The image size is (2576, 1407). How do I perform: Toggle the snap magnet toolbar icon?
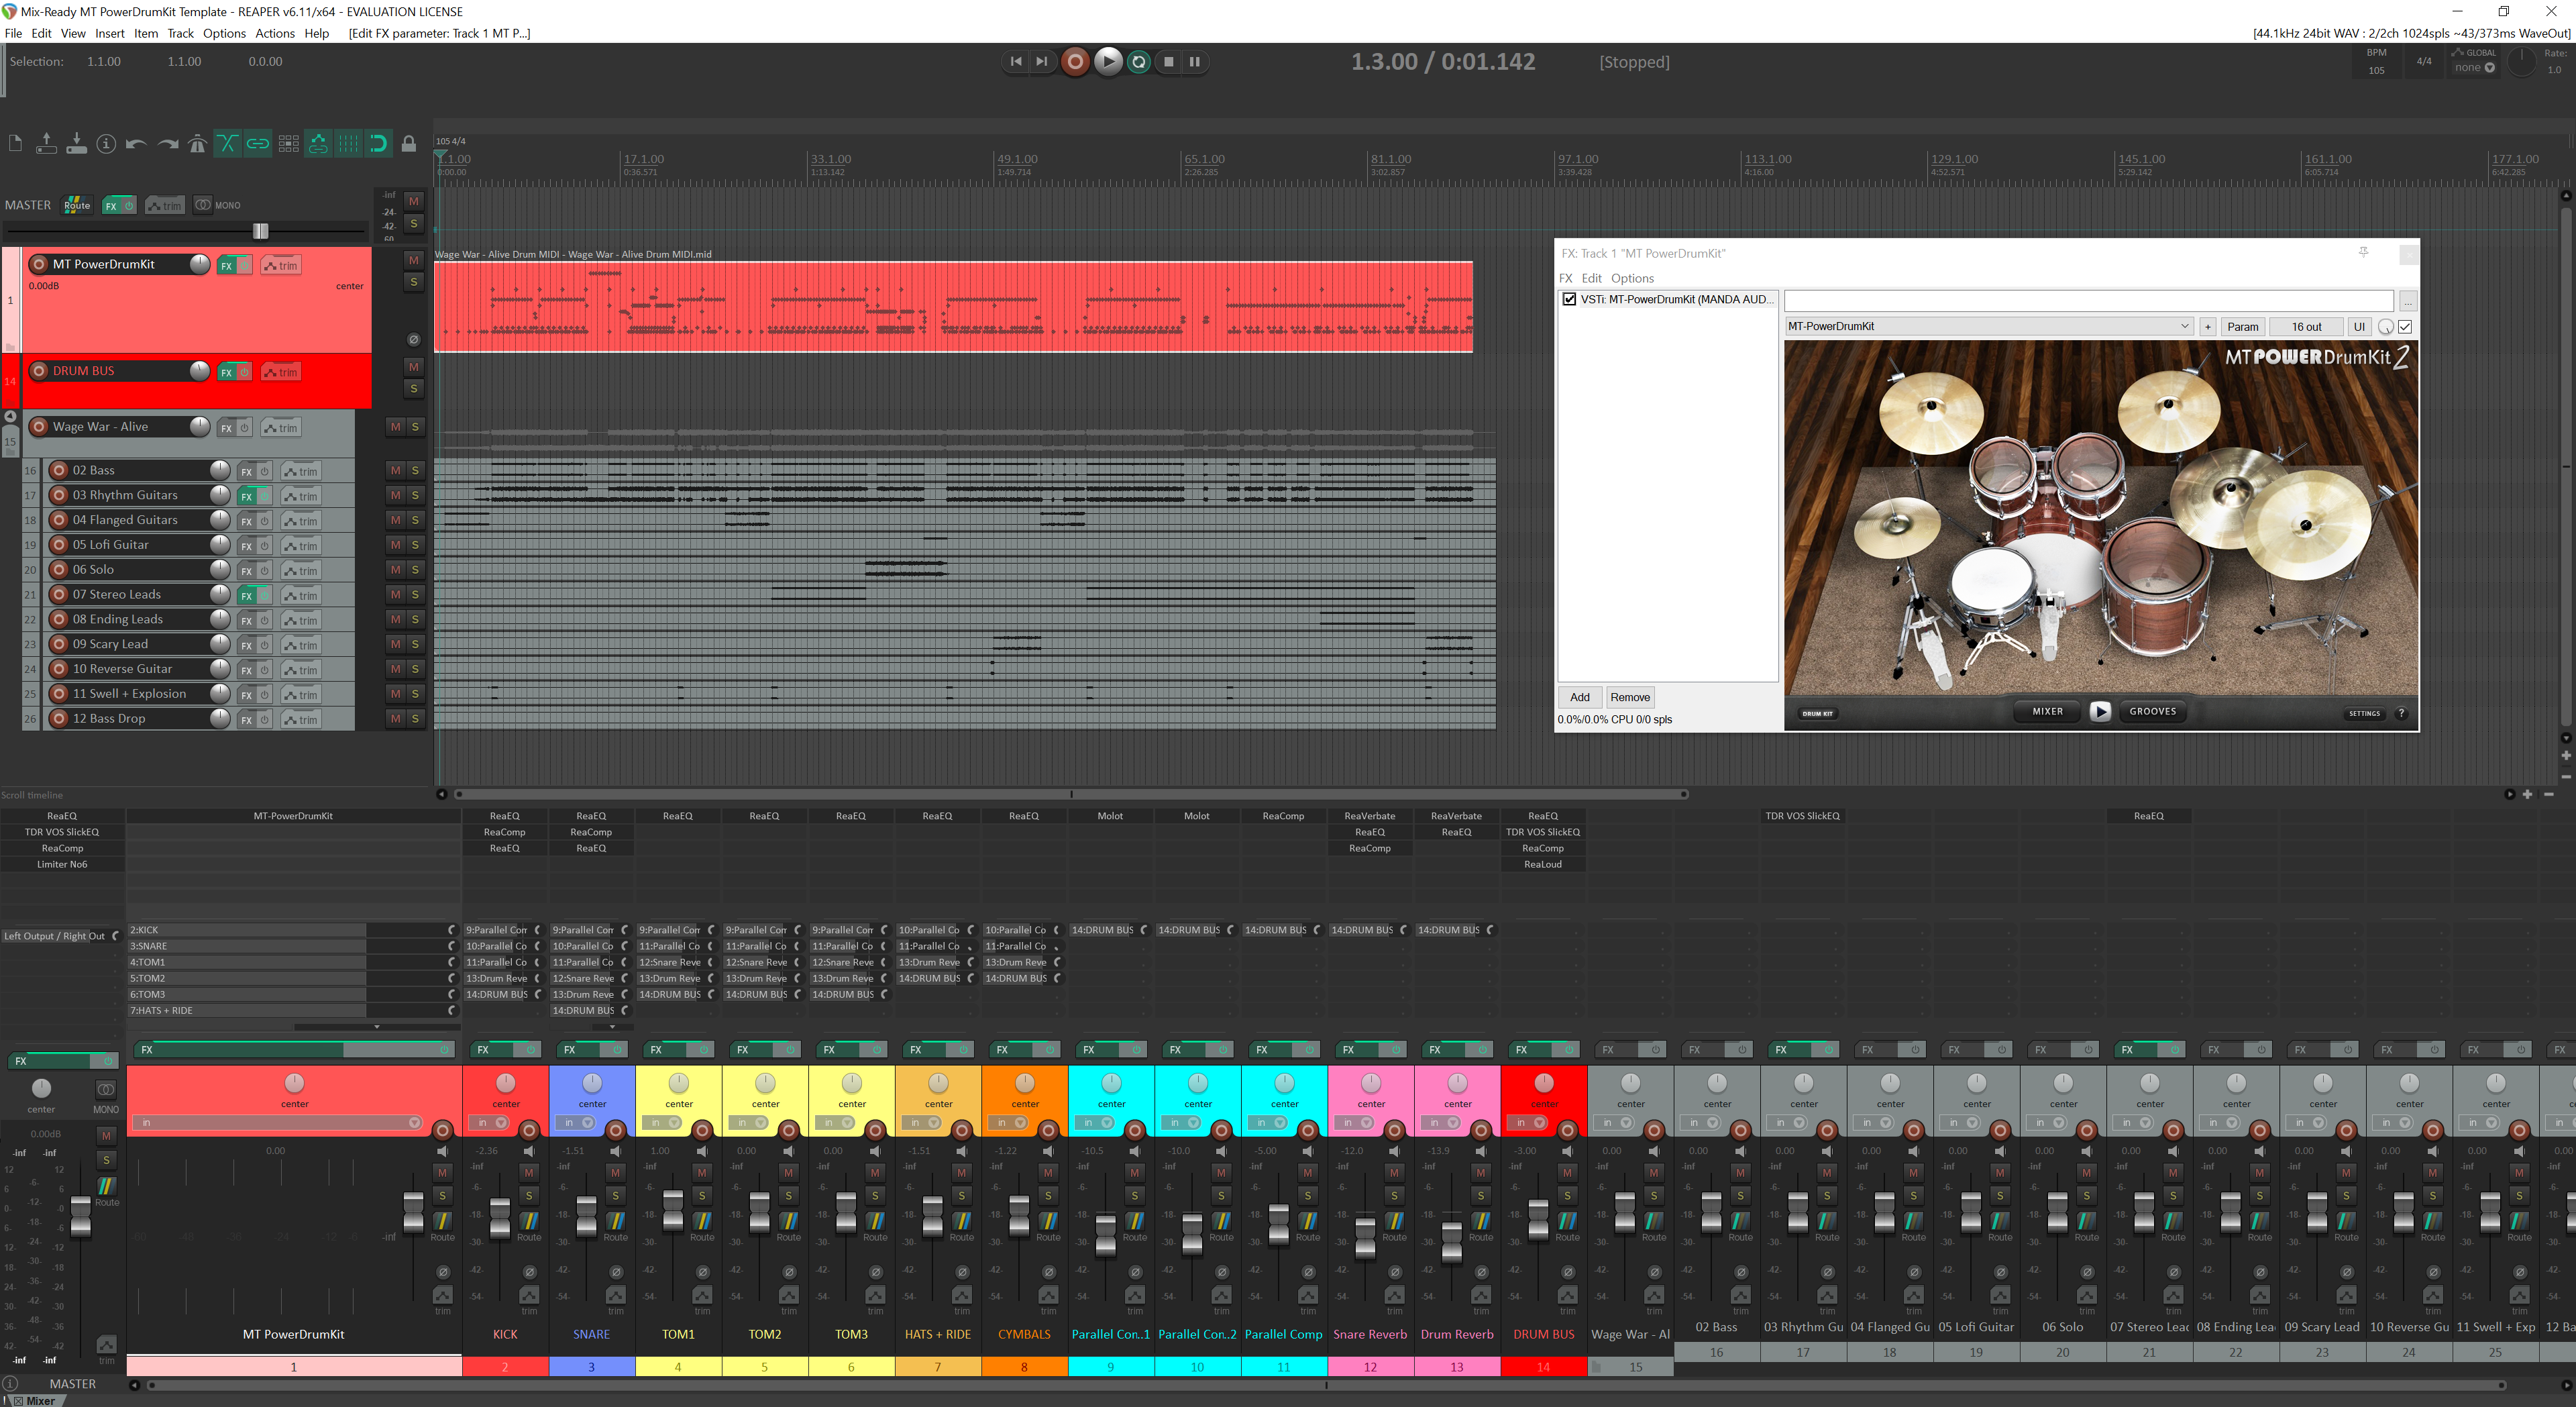(378, 144)
